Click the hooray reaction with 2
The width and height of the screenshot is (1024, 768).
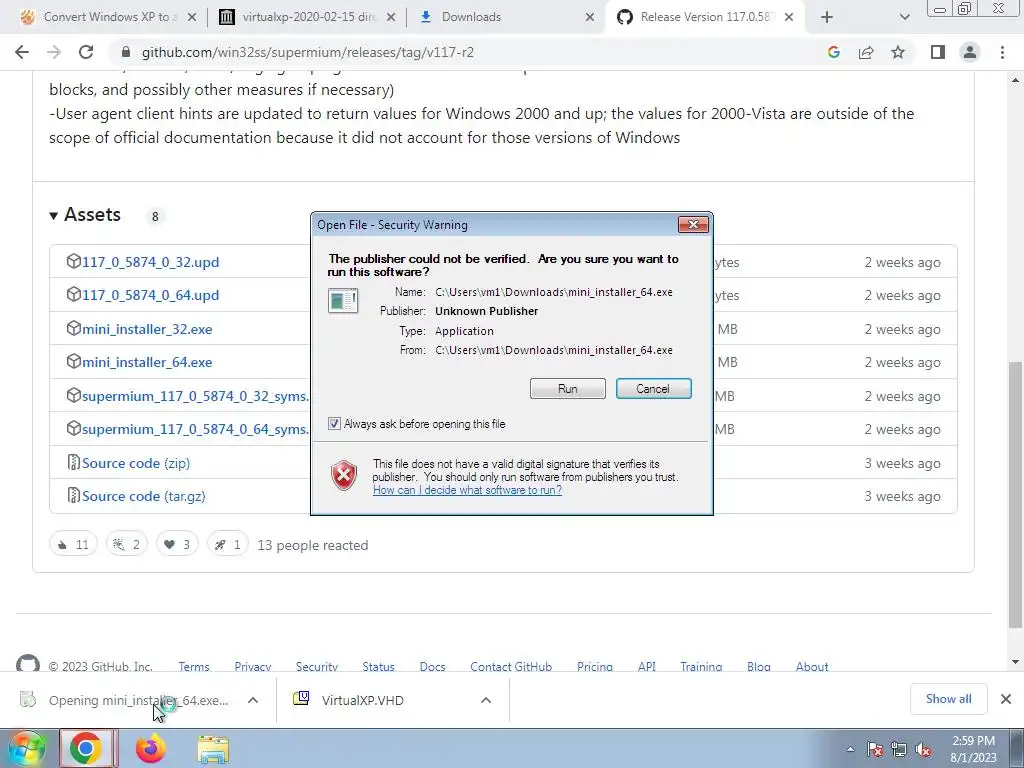click(x=127, y=544)
